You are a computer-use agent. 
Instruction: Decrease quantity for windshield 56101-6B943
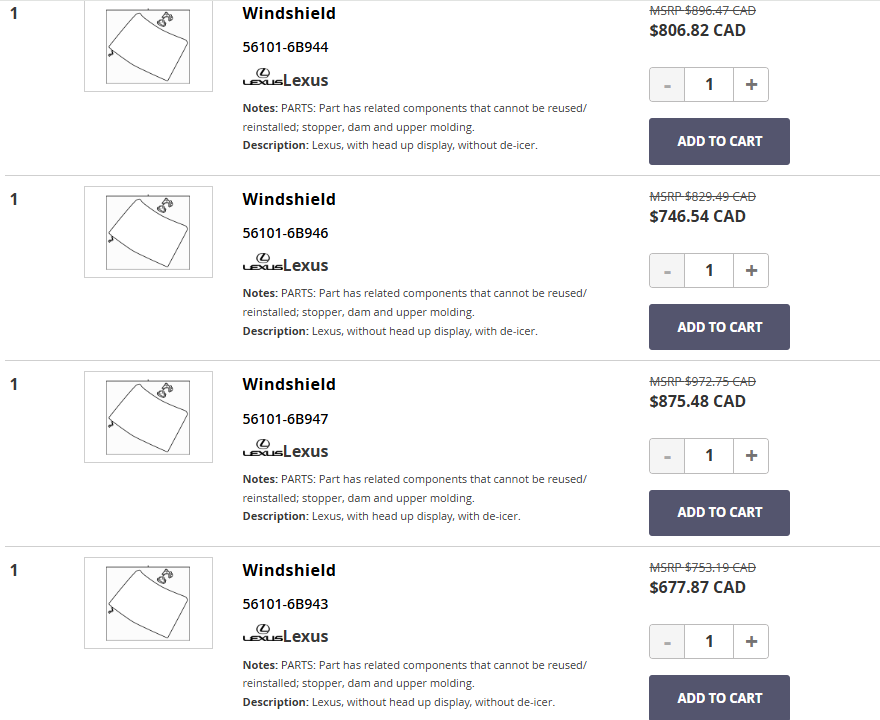pyautogui.click(x=667, y=641)
